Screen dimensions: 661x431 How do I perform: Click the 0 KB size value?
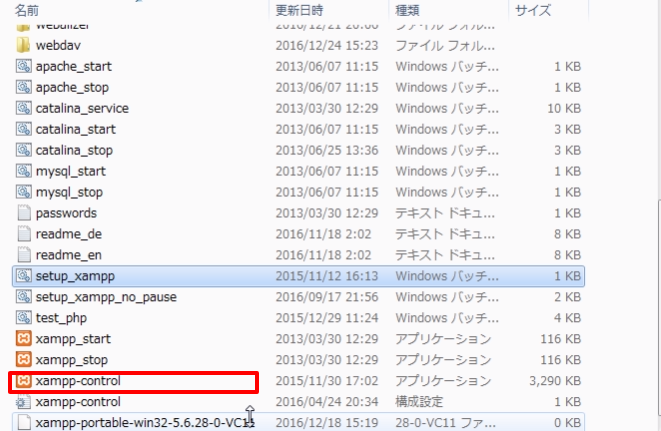click(567, 423)
